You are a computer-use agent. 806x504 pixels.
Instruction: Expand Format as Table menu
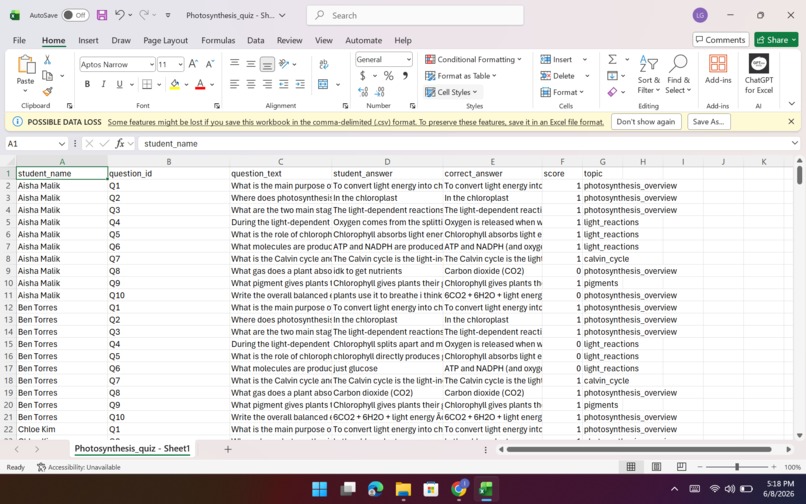pyautogui.click(x=461, y=76)
